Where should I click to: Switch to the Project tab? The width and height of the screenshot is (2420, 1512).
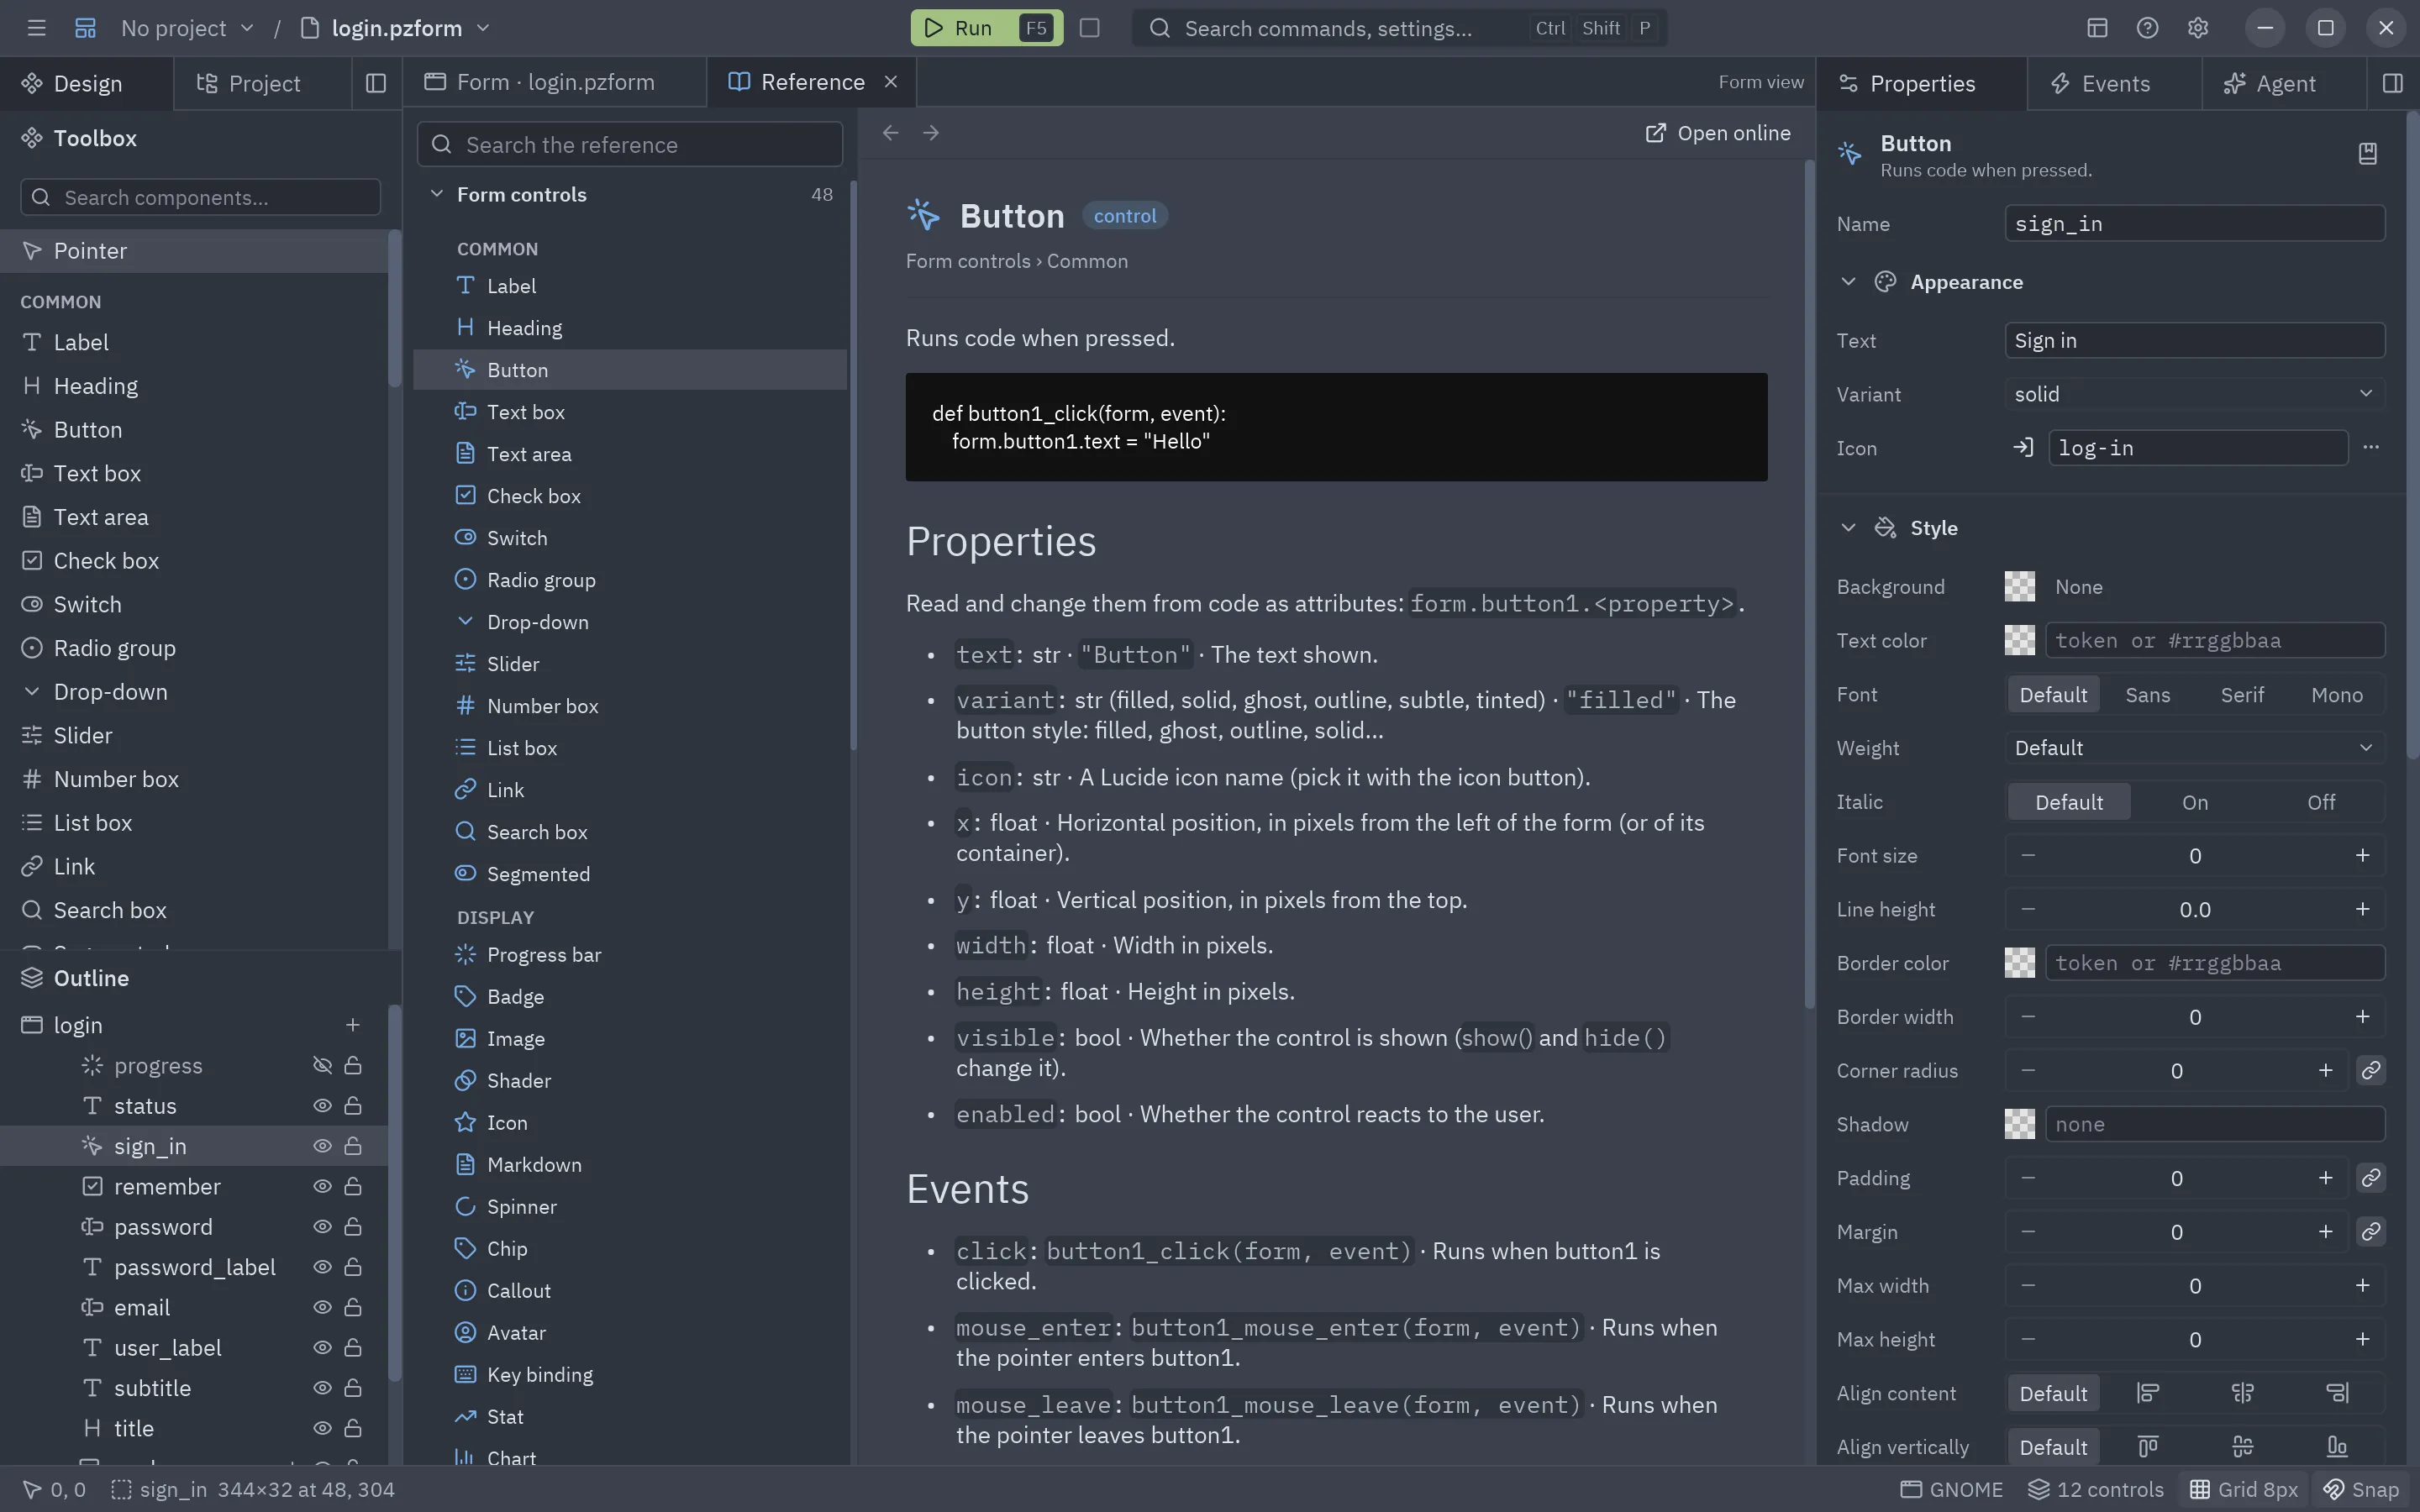[262, 83]
